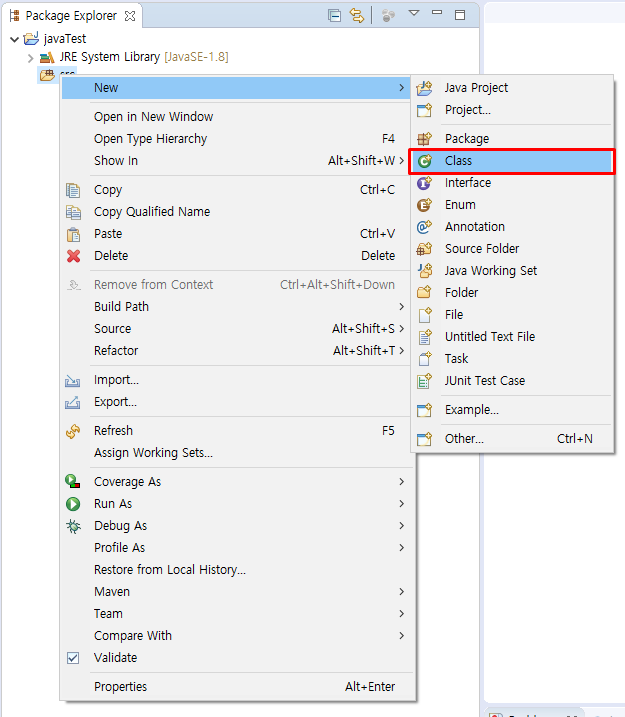Select JUnit Test Case menu entry
This screenshot has width=625, height=717.
coord(512,380)
